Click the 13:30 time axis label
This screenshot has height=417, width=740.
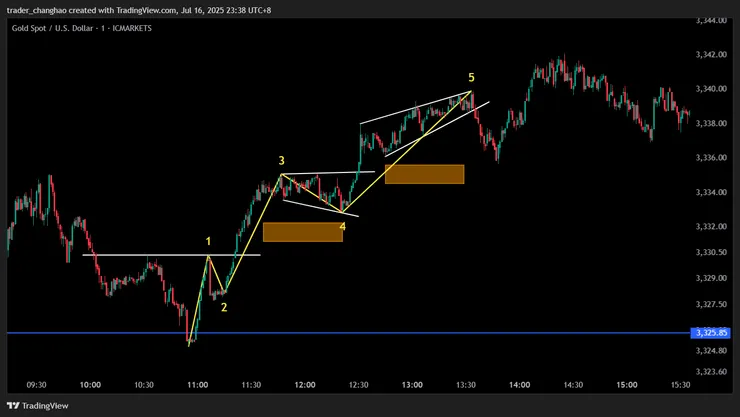[466, 385]
